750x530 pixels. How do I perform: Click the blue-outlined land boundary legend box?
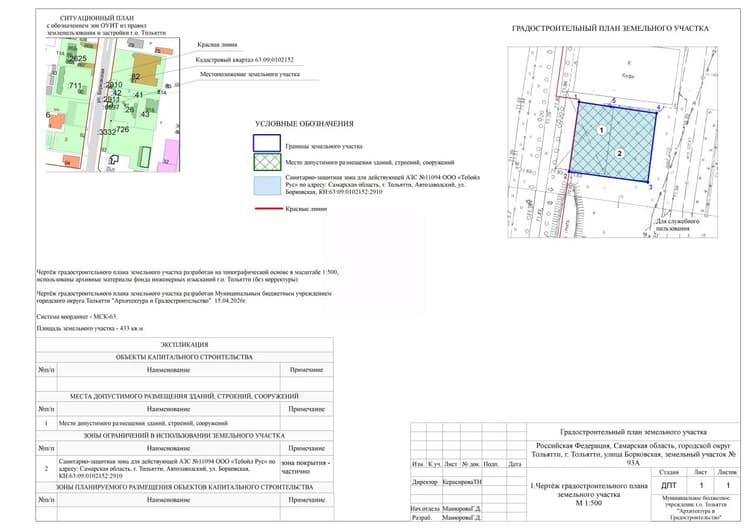266,143
